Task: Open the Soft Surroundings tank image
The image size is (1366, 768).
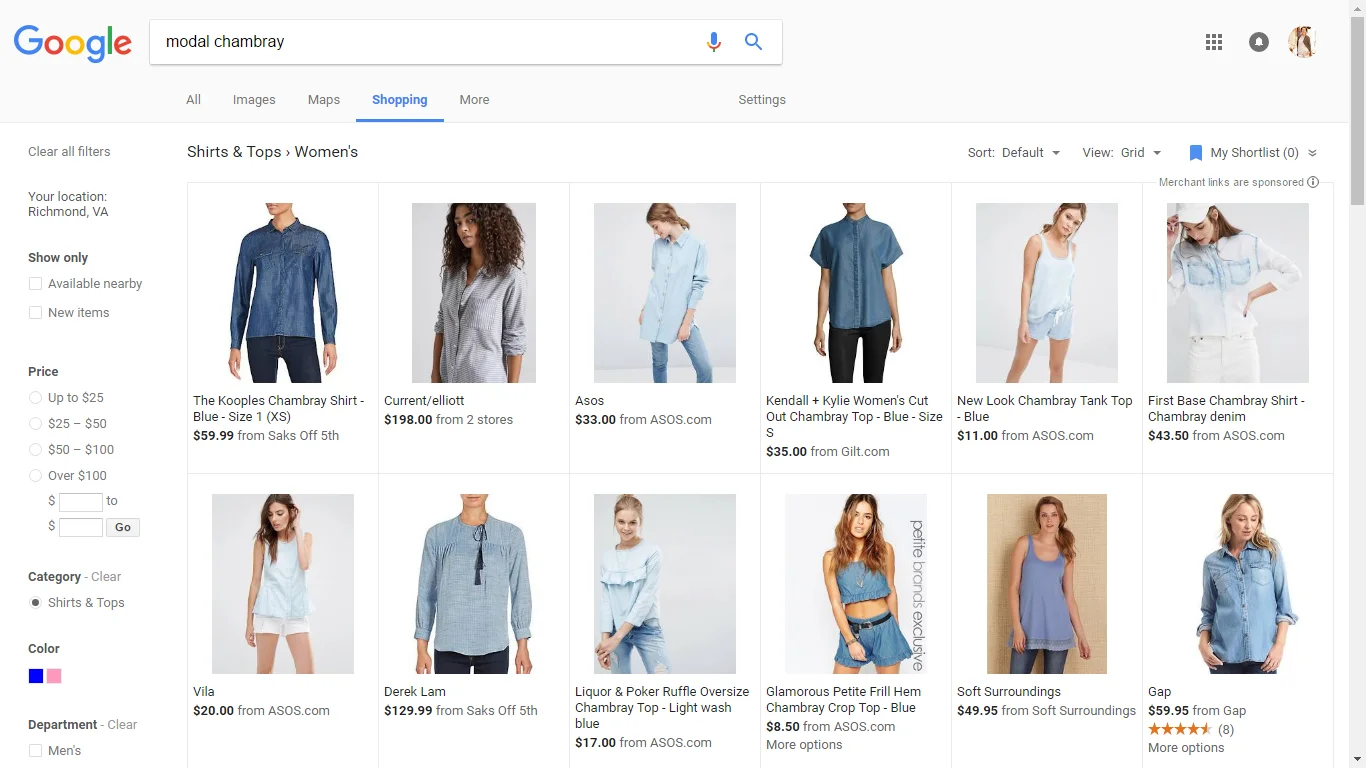Action: coord(1047,584)
